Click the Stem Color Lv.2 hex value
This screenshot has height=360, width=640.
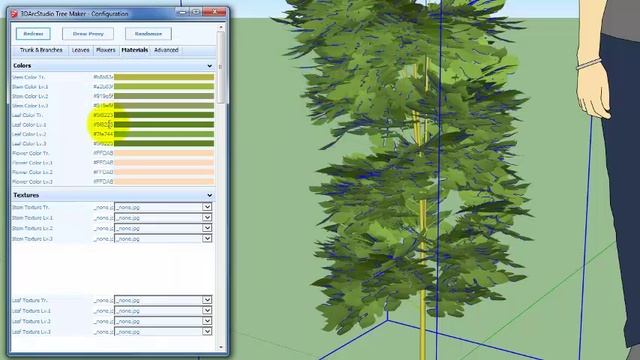[x=103, y=96]
